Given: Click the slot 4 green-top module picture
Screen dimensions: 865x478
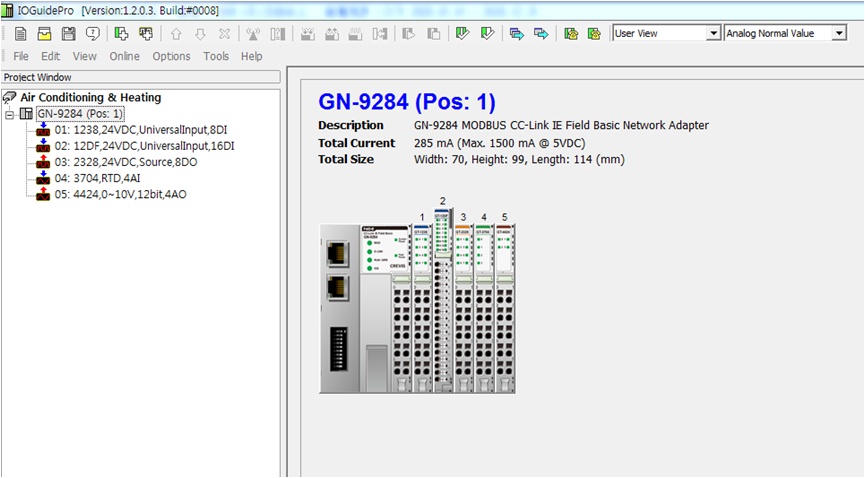Looking at the screenshot, I should [484, 309].
